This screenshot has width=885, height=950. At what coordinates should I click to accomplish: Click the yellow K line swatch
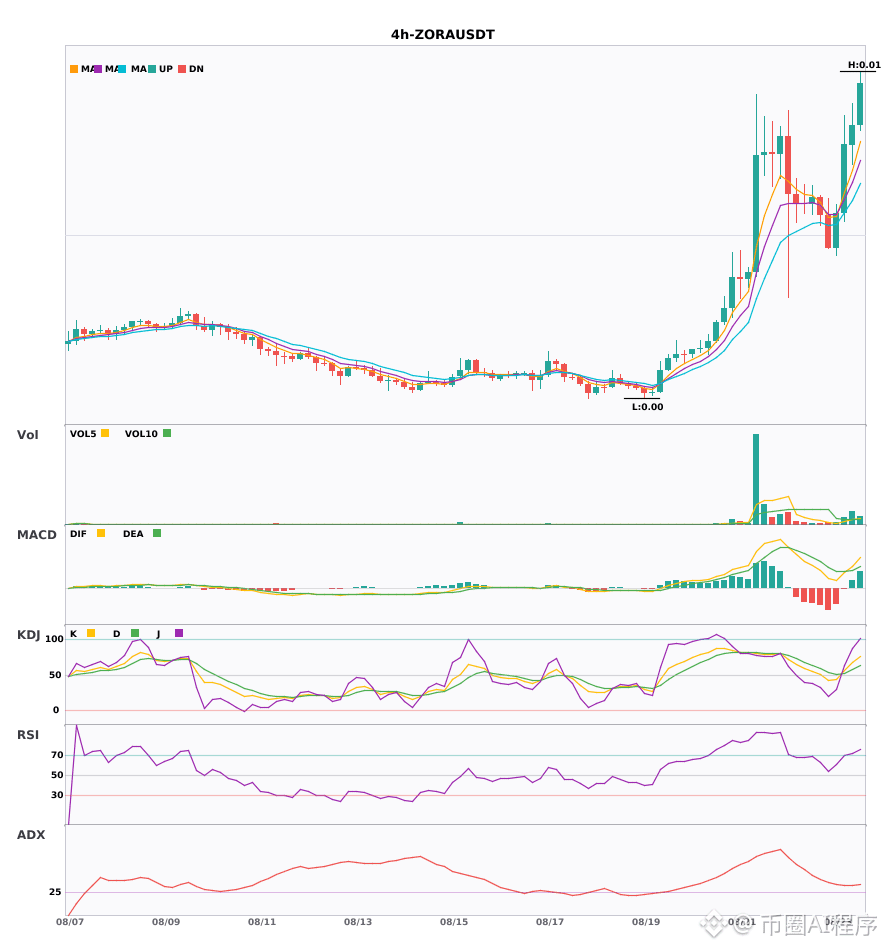pos(91,633)
